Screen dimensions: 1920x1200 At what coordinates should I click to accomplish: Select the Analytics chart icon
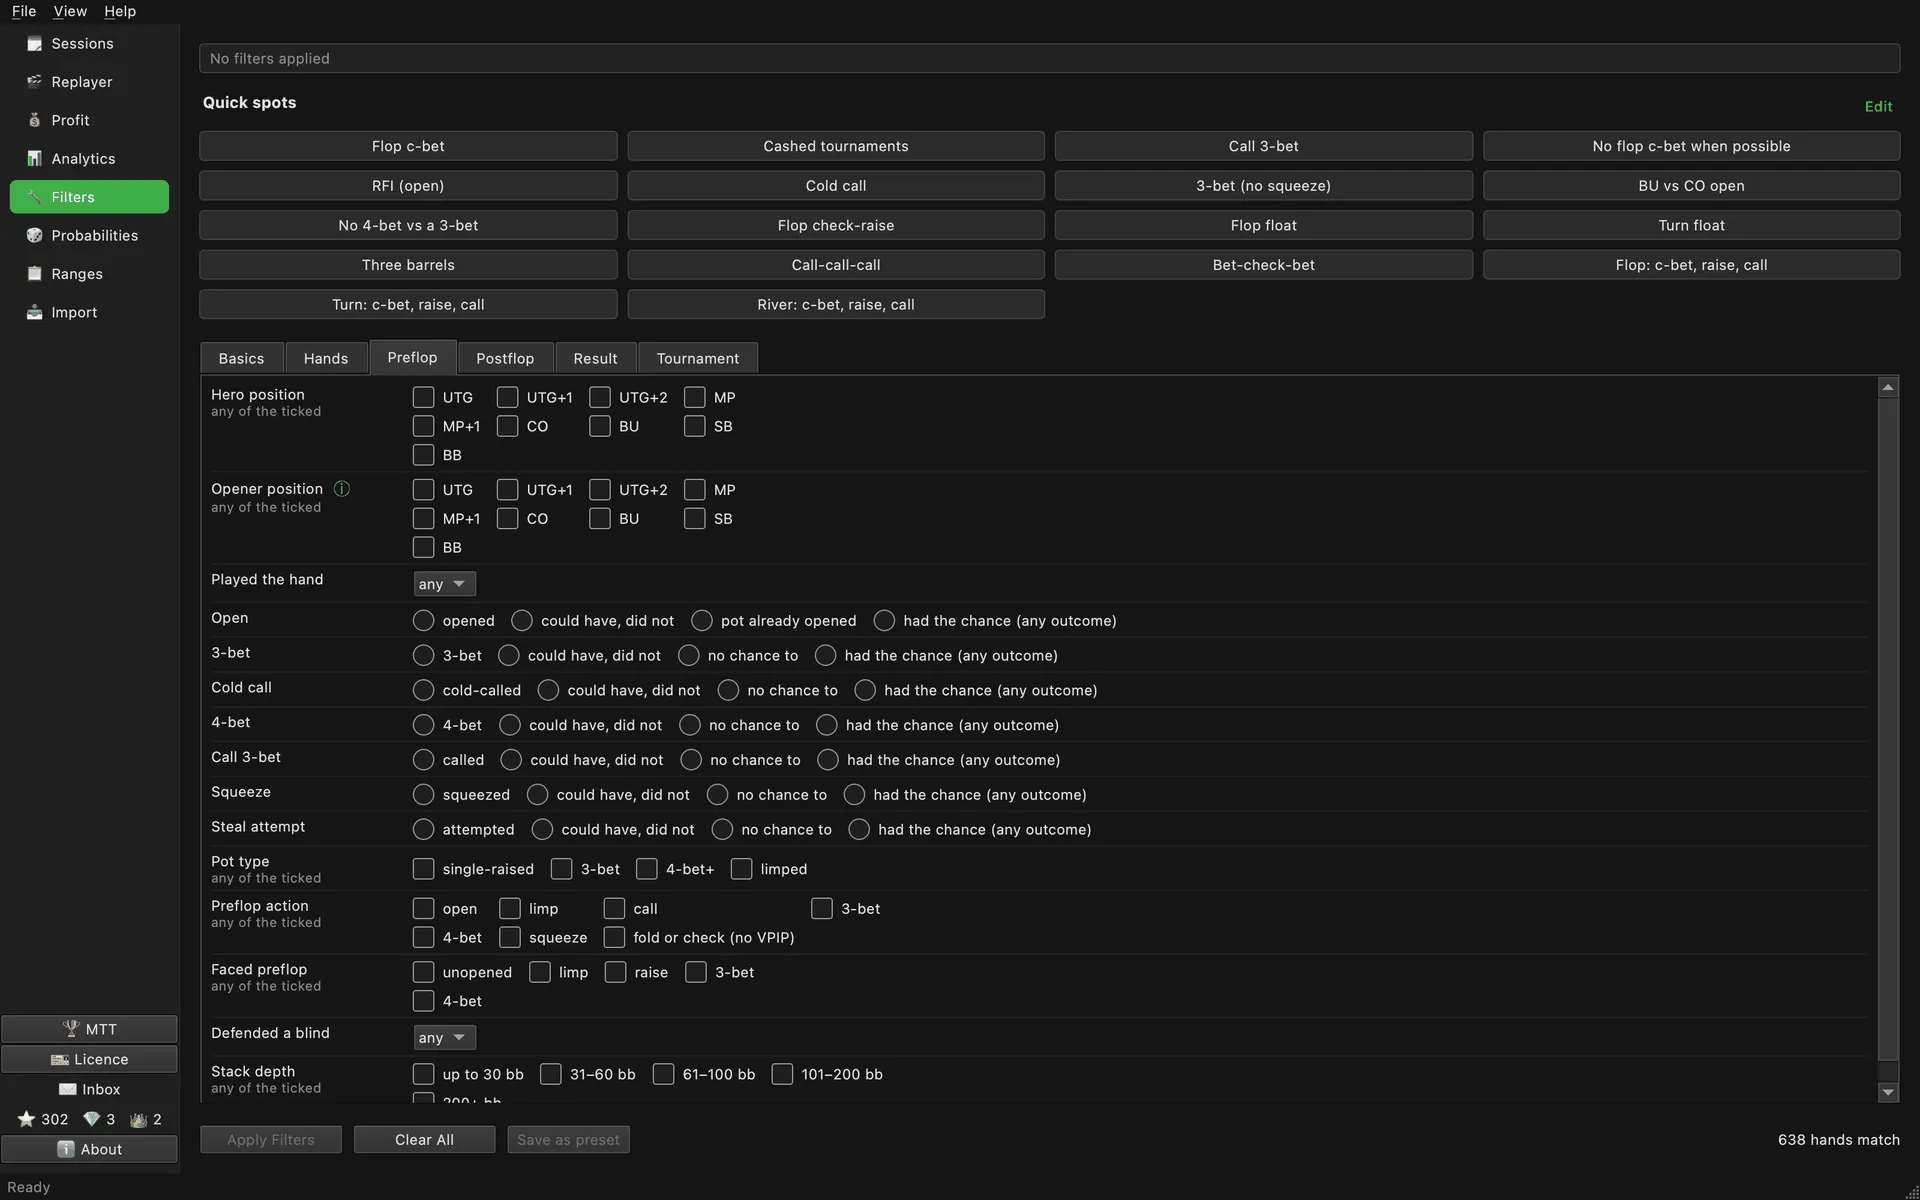[35, 159]
